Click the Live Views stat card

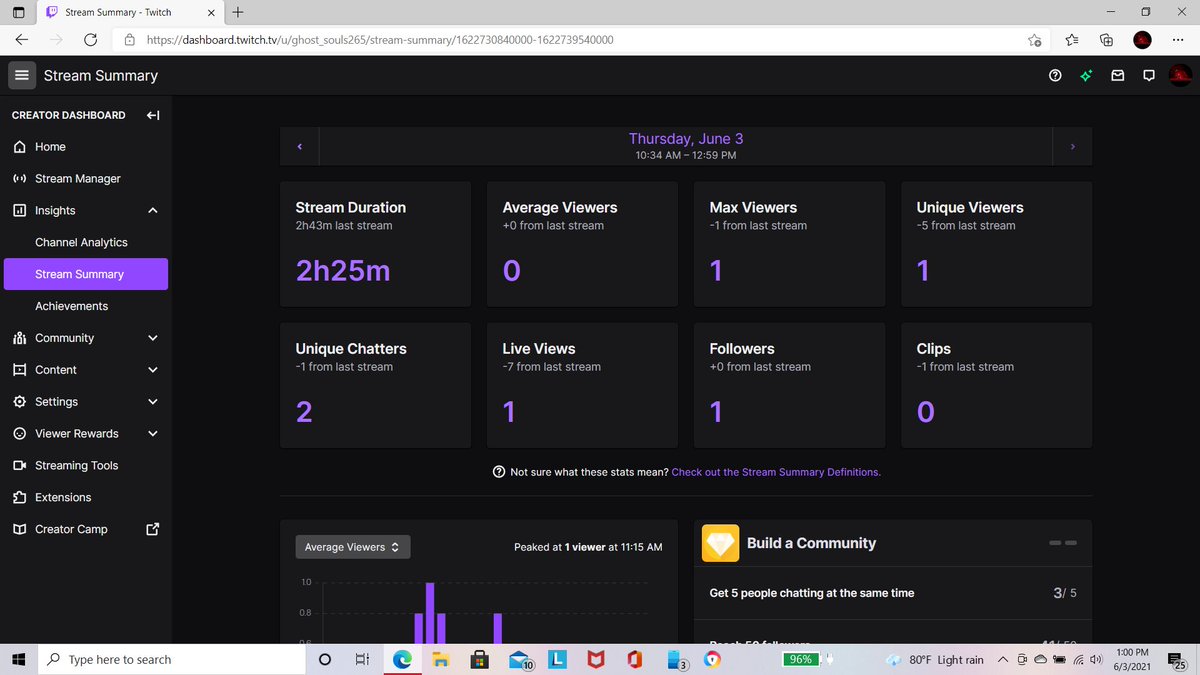click(582, 385)
